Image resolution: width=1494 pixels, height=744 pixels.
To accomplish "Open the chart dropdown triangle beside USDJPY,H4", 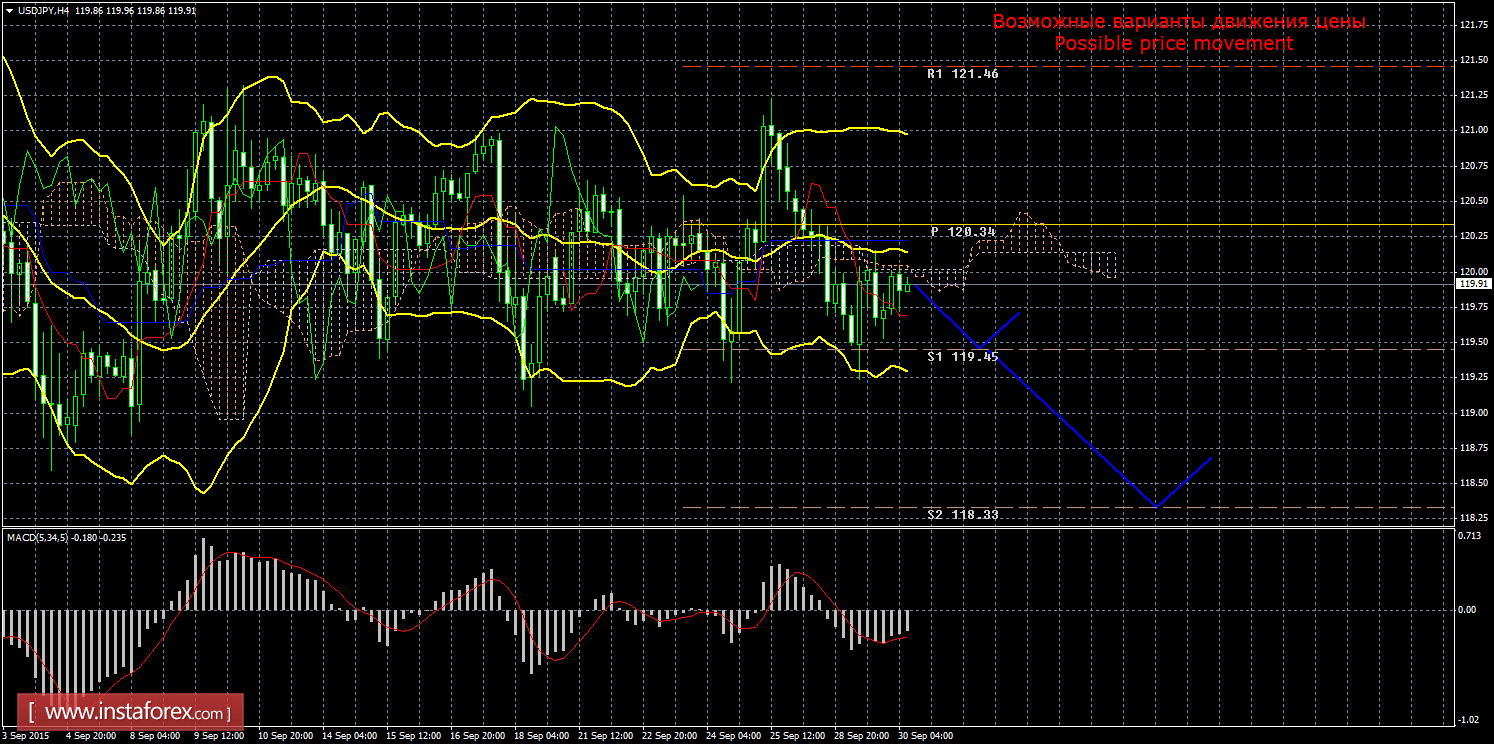I will (8, 10).
